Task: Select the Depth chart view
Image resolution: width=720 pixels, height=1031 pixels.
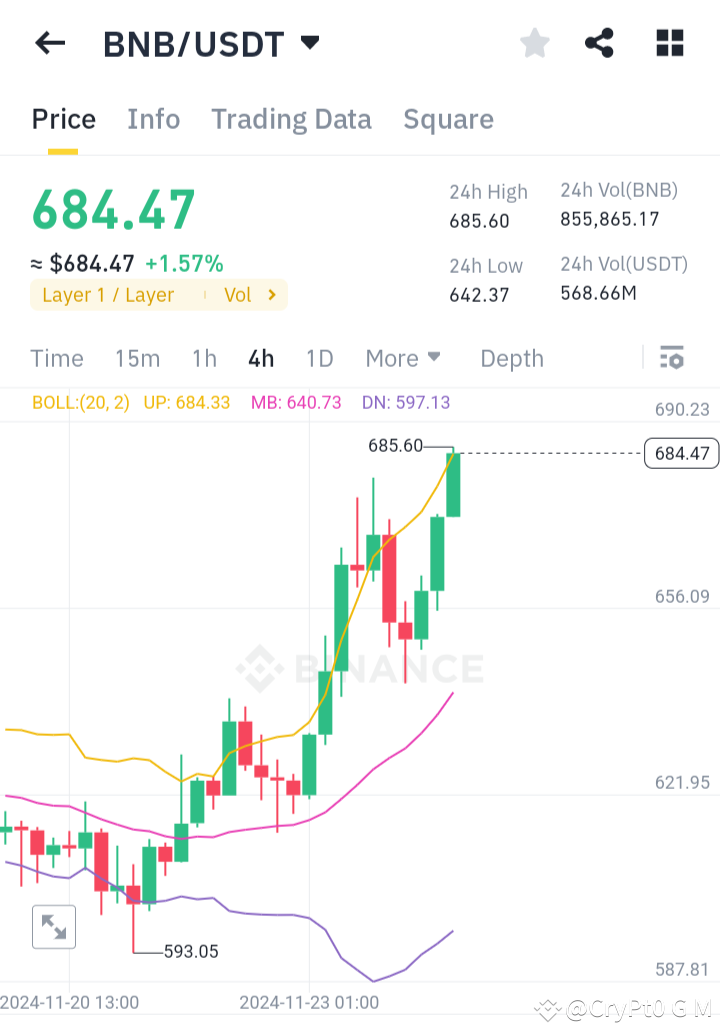Action: (x=511, y=357)
